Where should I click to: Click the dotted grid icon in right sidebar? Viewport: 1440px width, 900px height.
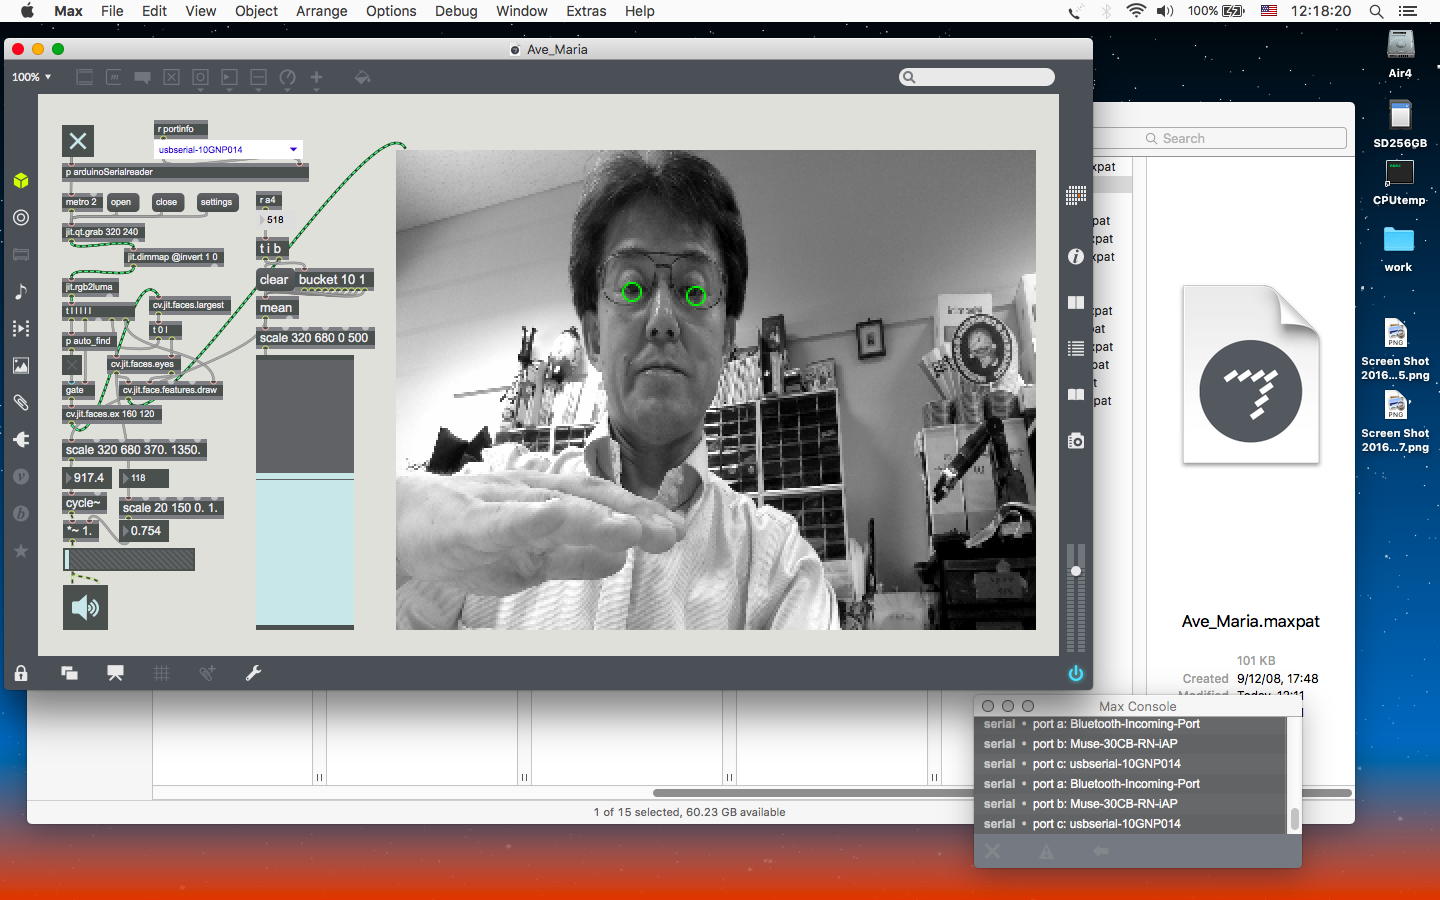pyautogui.click(x=1076, y=195)
